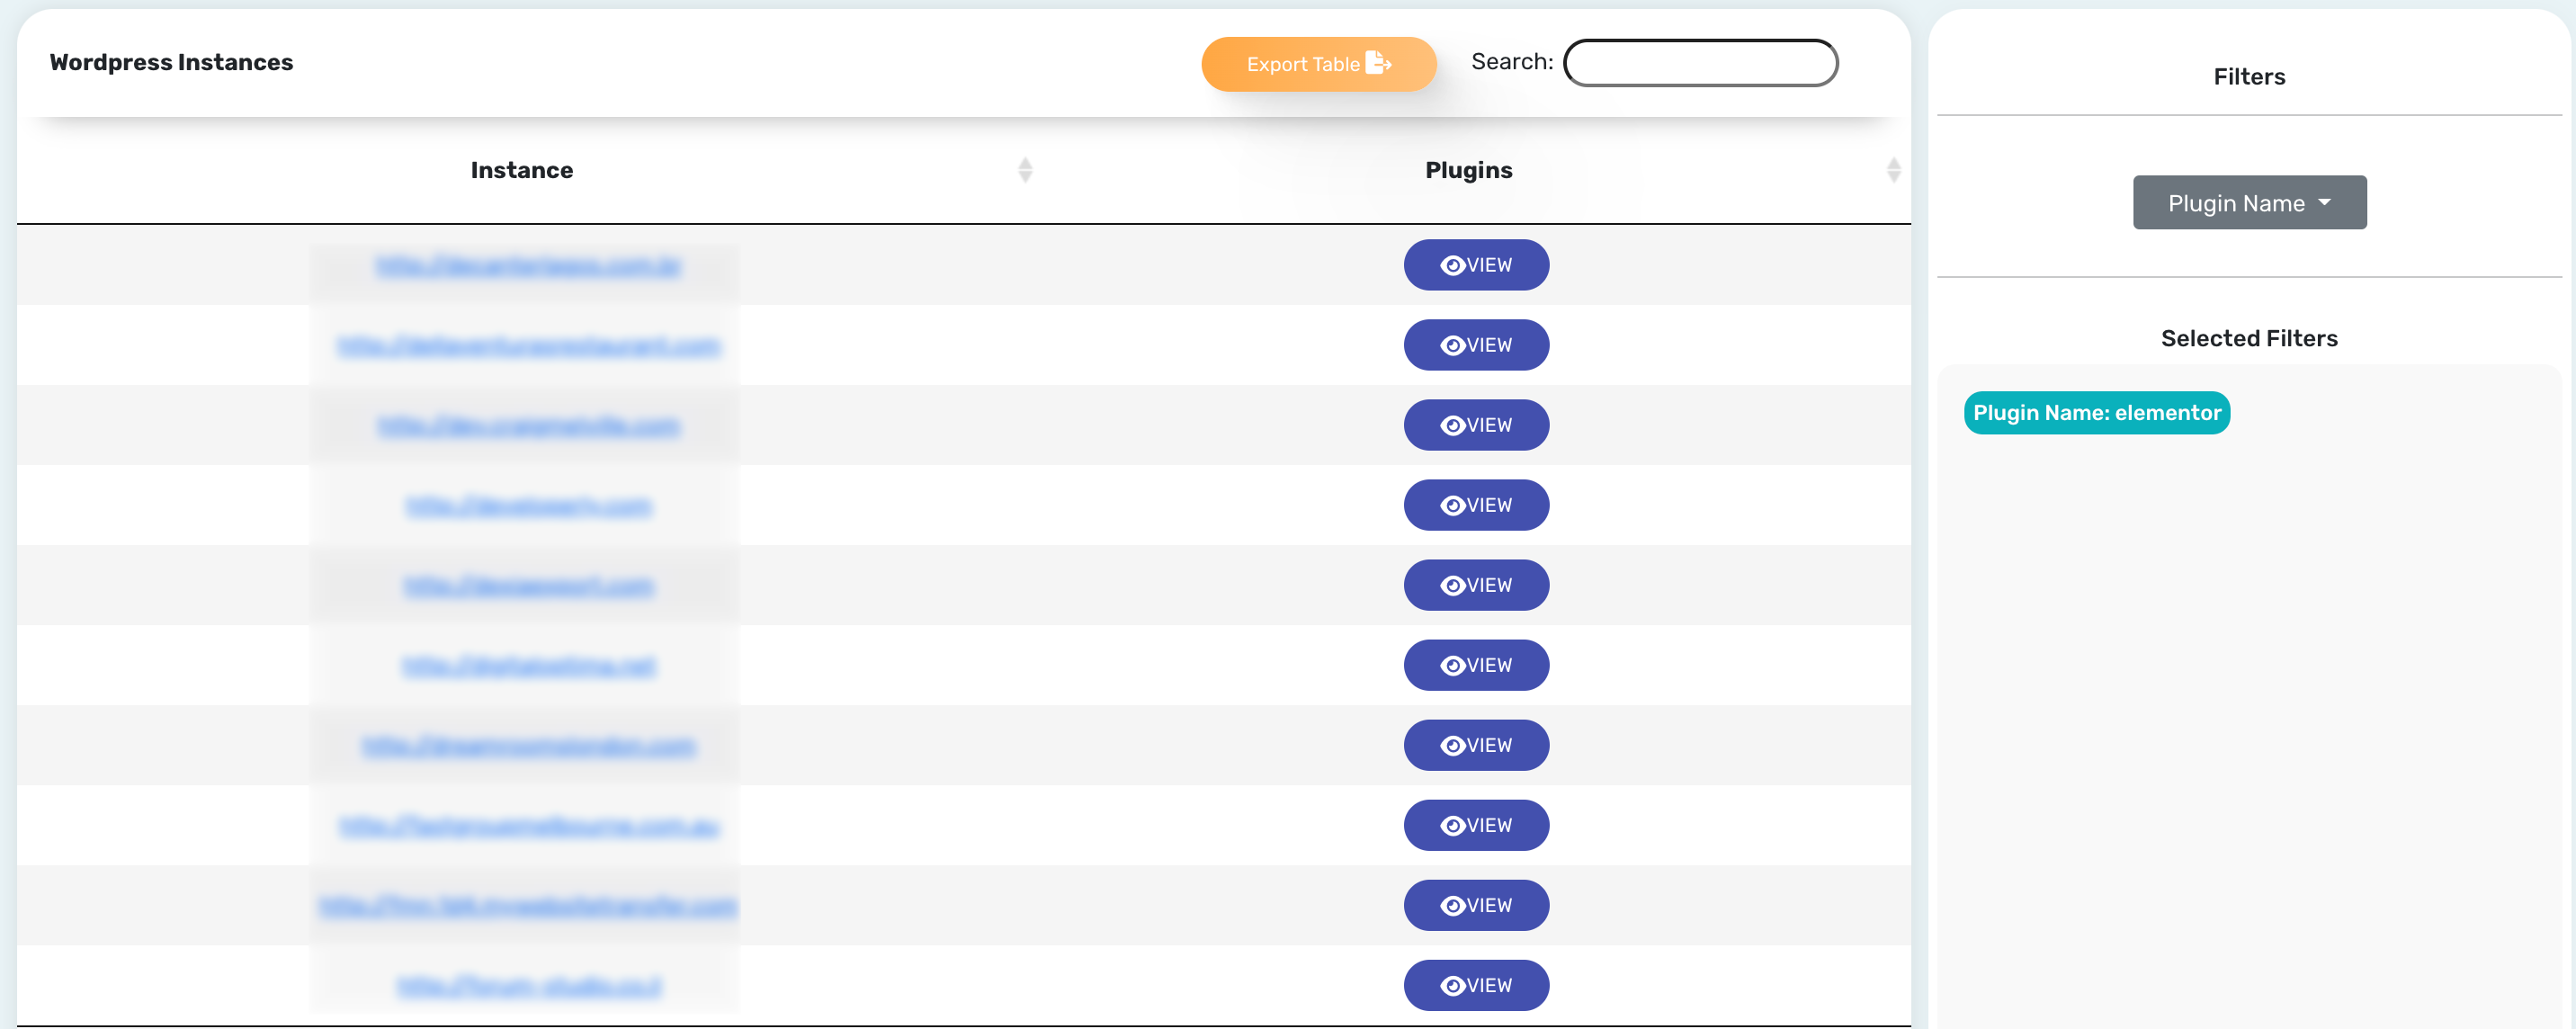Open the first row's instance URL link

[x=528, y=266]
